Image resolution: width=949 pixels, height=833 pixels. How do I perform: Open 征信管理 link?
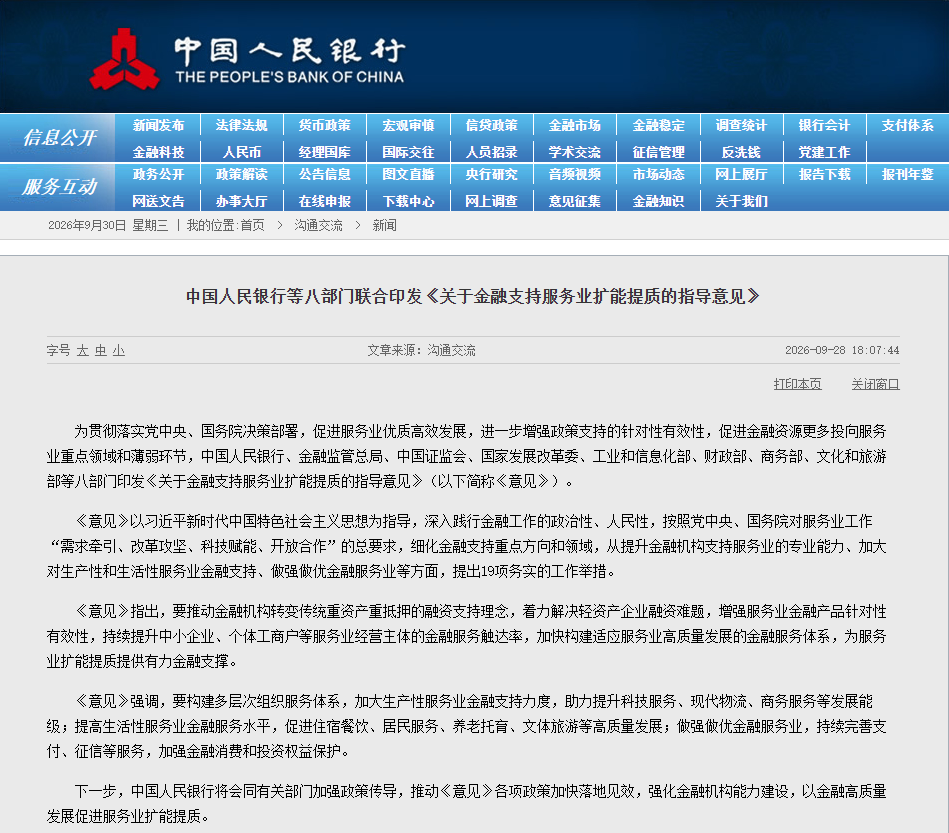tap(658, 152)
